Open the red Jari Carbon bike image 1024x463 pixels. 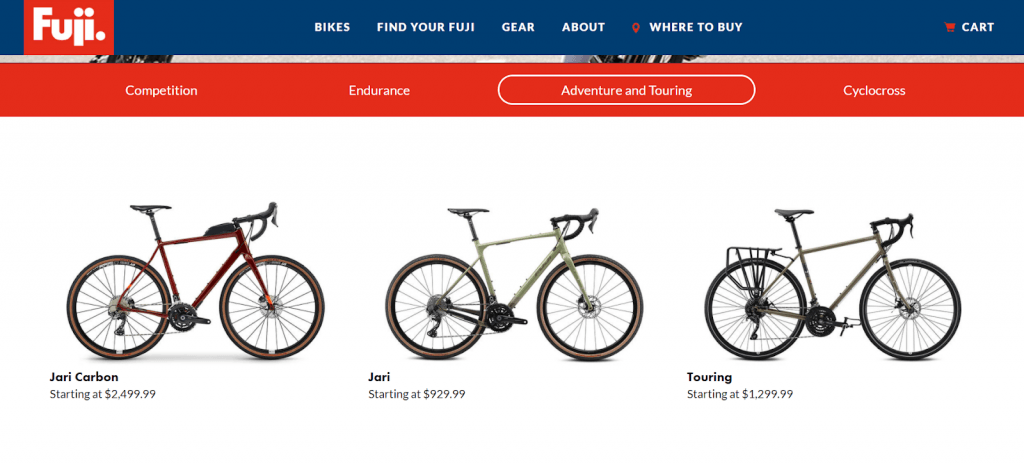pyautogui.click(x=195, y=281)
